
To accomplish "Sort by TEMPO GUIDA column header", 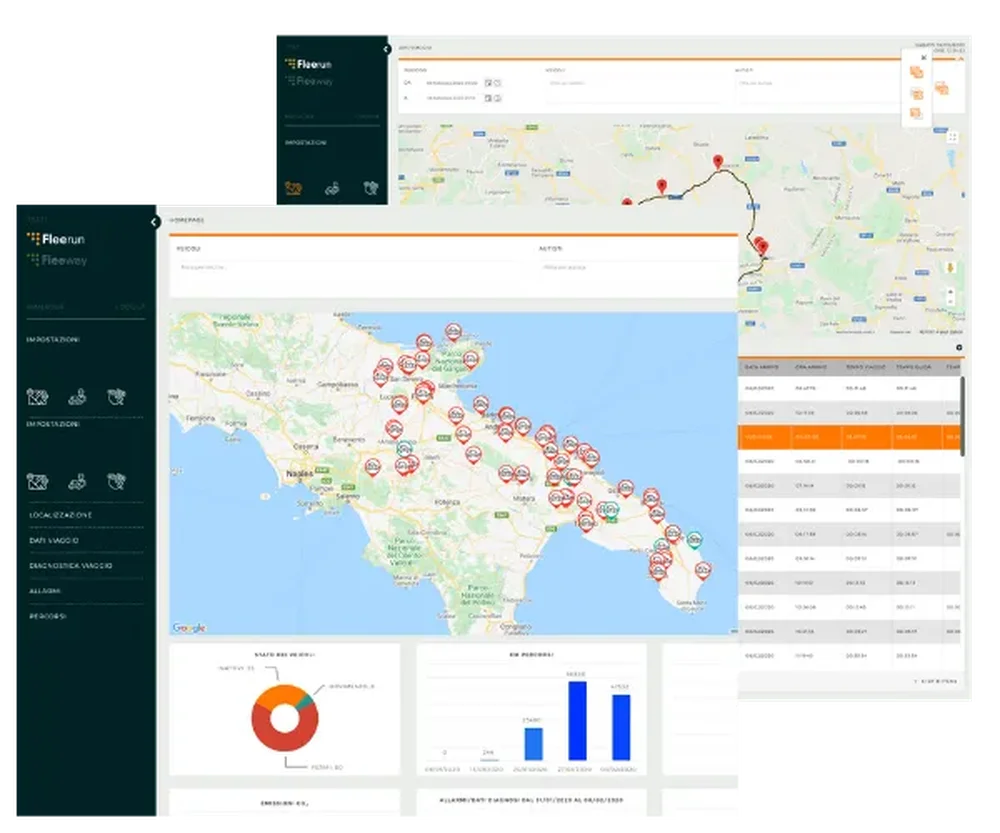I will tap(913, 367).
